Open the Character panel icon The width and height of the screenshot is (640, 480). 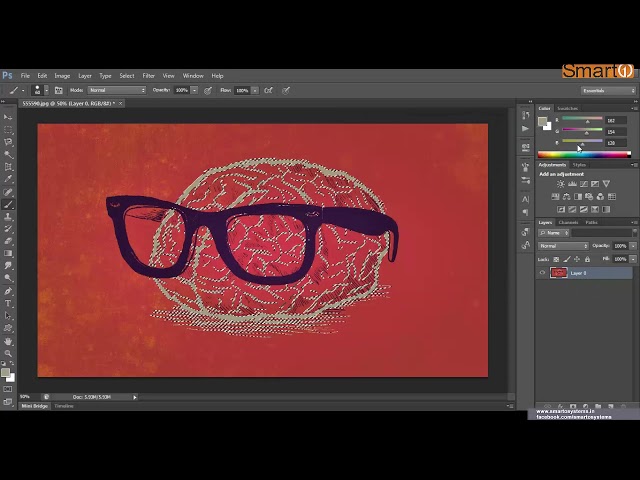pyautogui.click(x=525, y=200)
